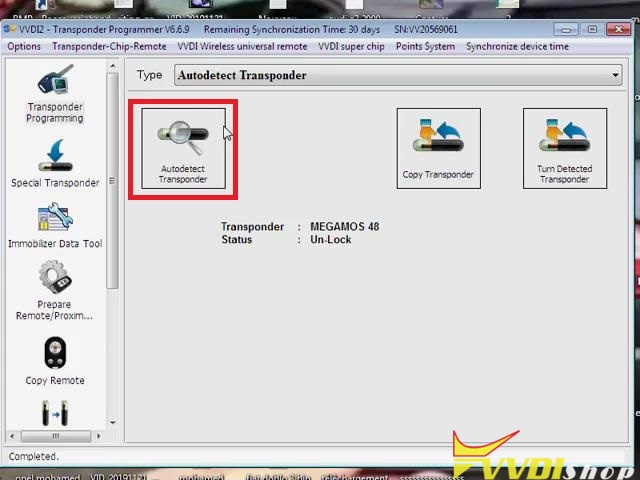640x480 pixels.
Task: Open the VVDI super chip menu
Action: [x=351, y=47]
